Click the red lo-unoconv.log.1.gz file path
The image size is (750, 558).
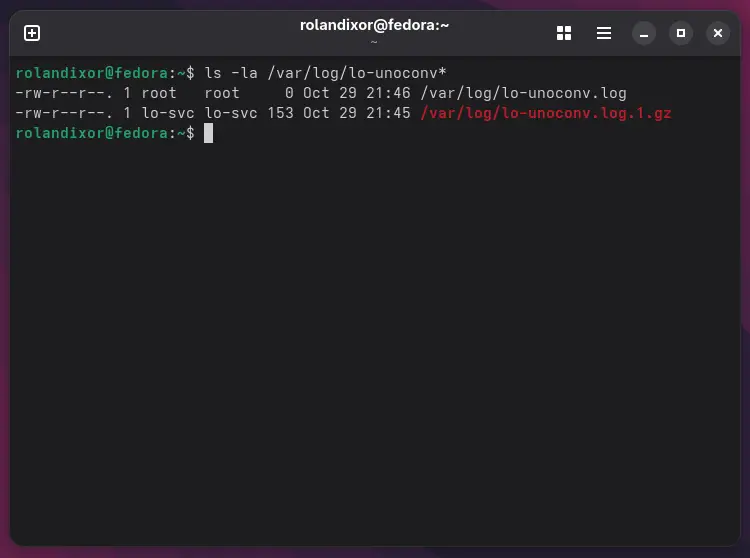[x=545, y=113]
